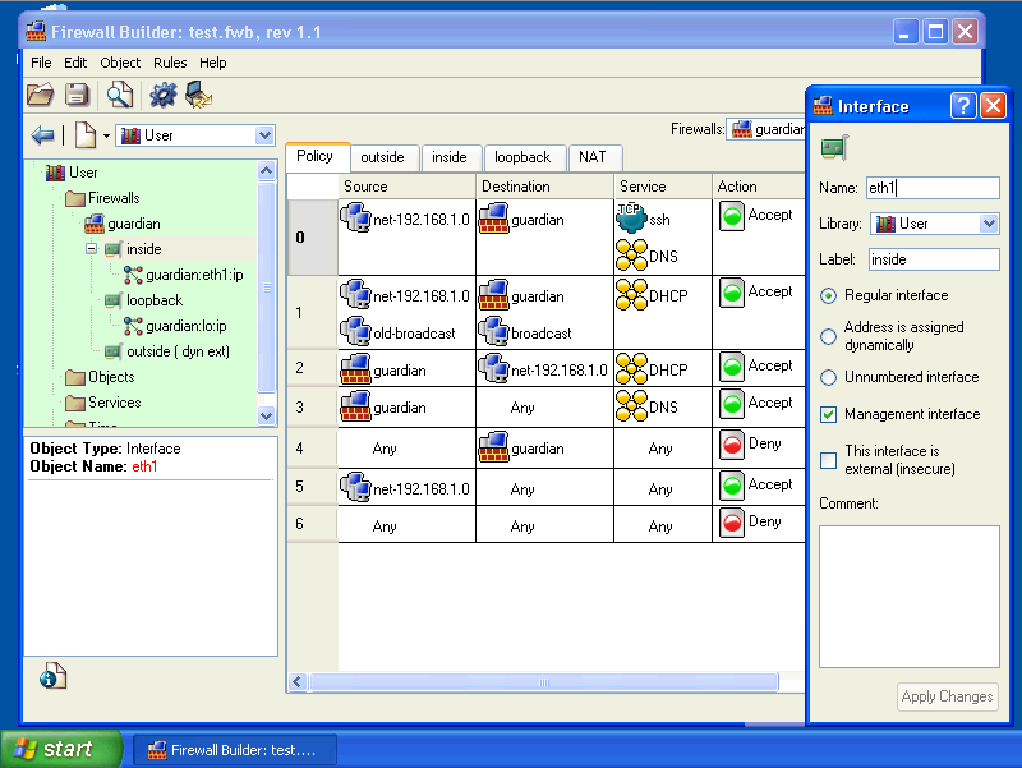The width and height of the screenshot is (1022, 768).
Task: Compile rules with the gear icon
Action: pos(162,95)
